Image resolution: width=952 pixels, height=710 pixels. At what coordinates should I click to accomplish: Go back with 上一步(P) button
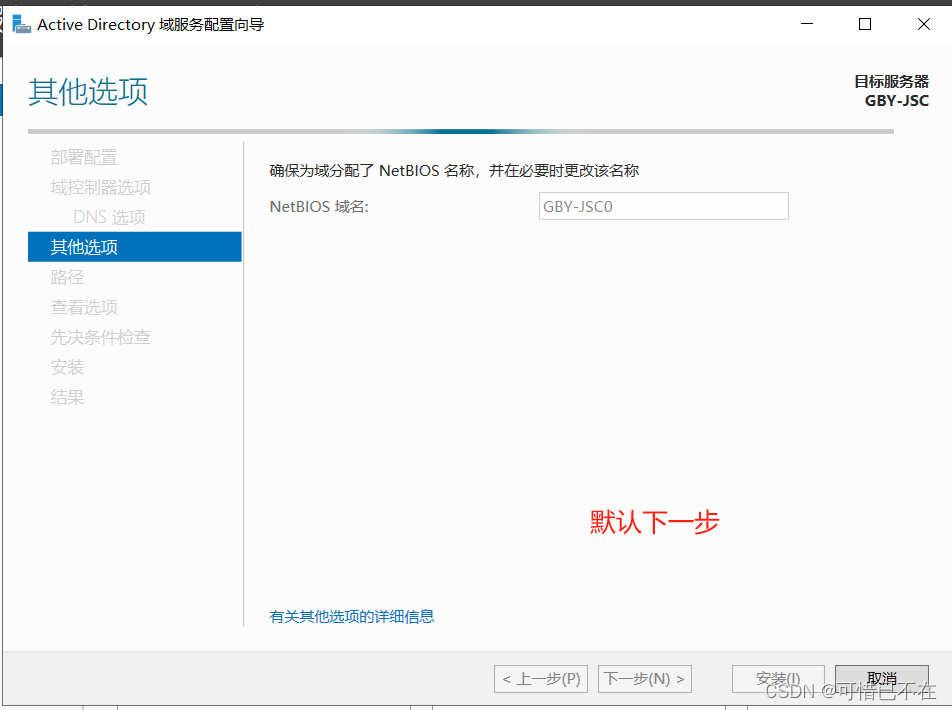point(541,678)
